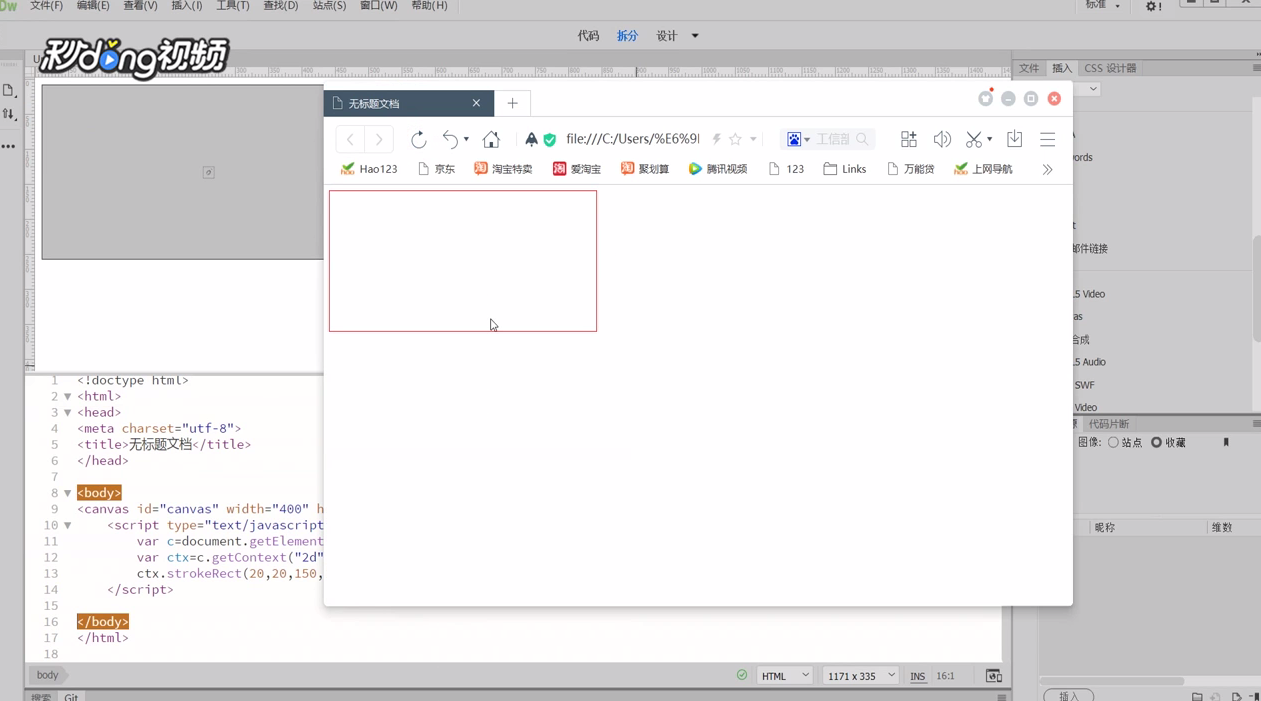The image size is (1261, 701).
Task: Click the real-time preview icon in status bar
Action: [993, 676]
